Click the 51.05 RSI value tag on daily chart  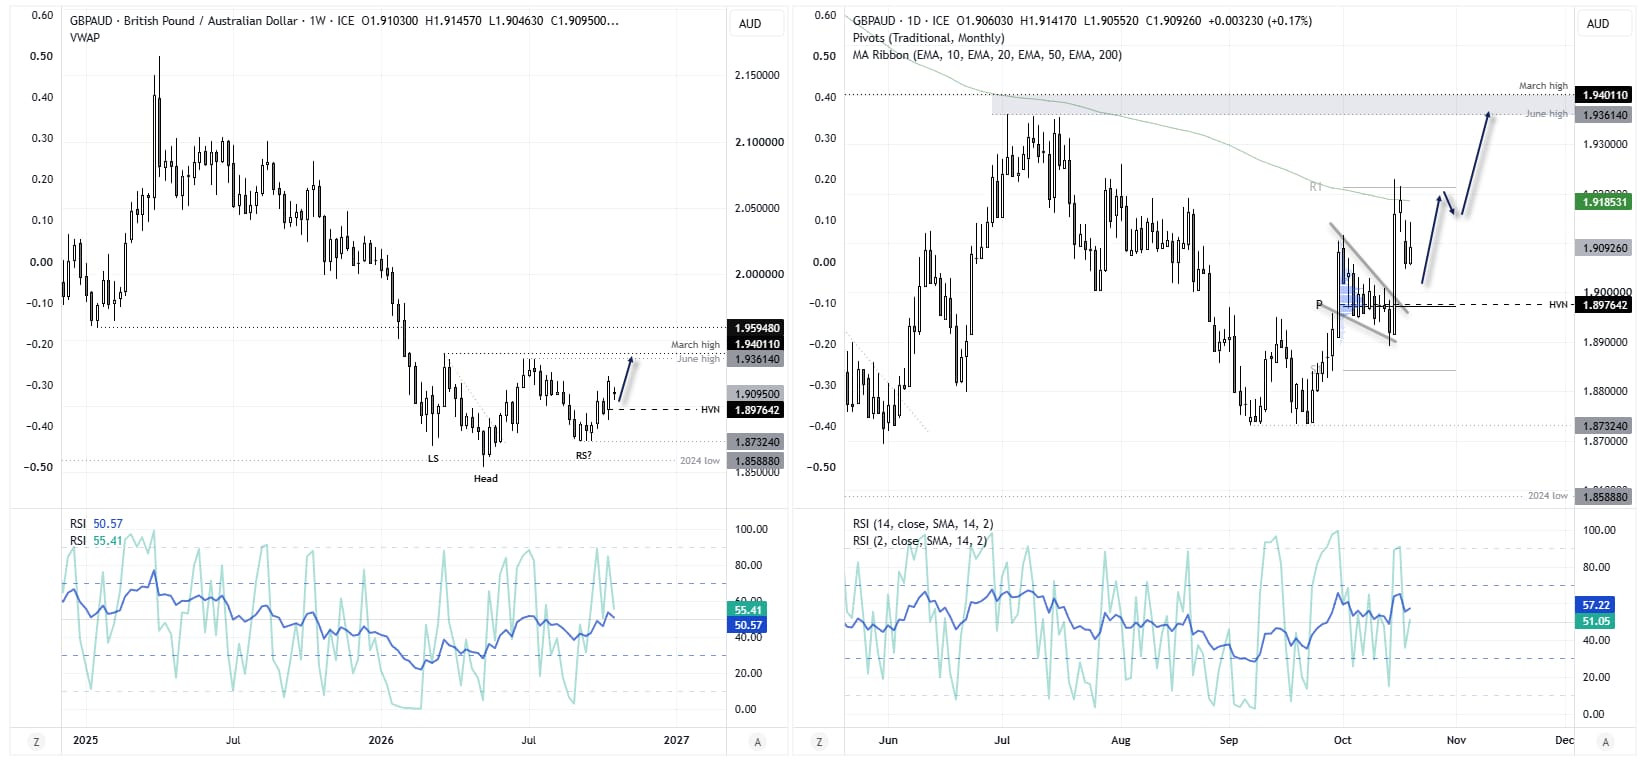pyautogui.click(x=1596, y=621)
